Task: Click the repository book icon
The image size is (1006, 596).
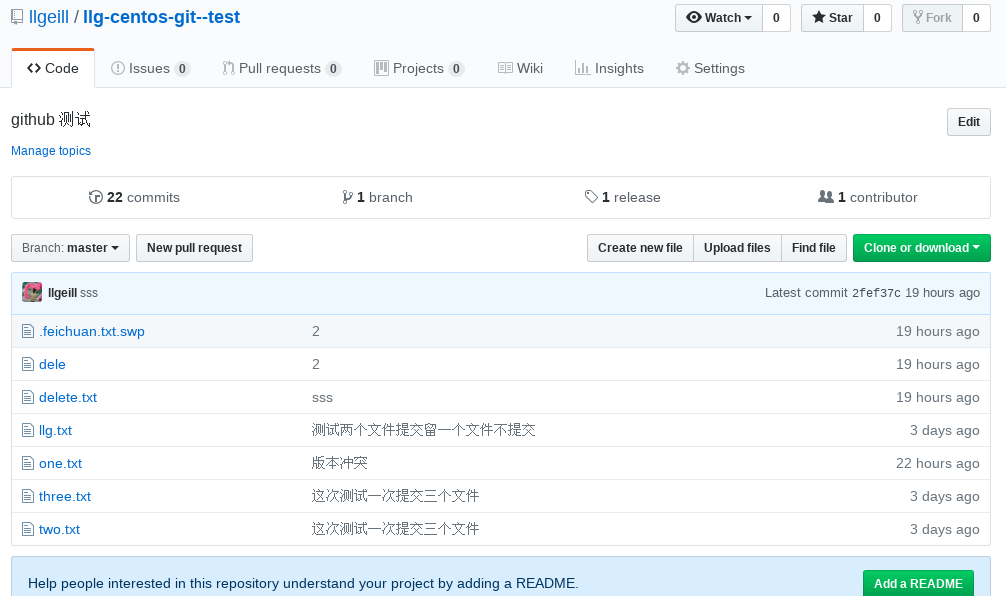Action: pos(17,18)
